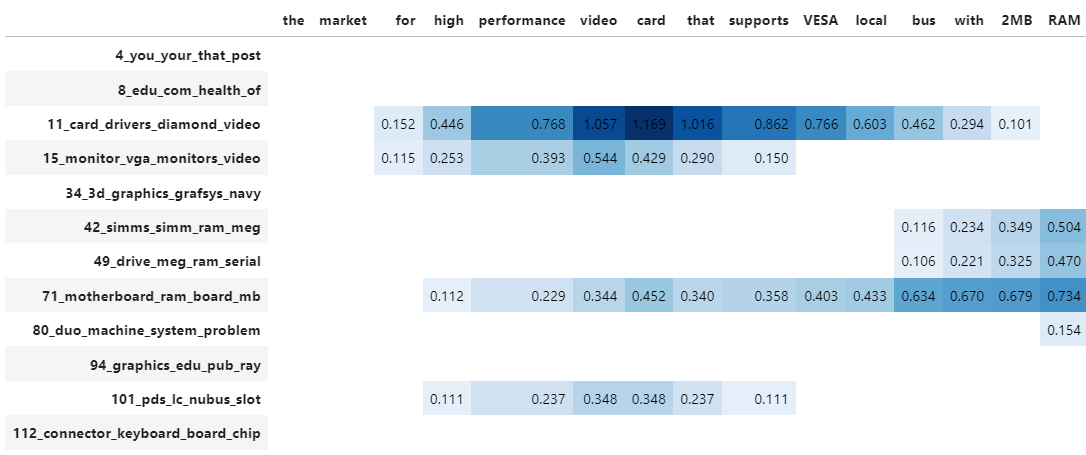Click the 0.862 cell under supports
The width and height of the screenshot is (1086, 455).
point(759,124)
